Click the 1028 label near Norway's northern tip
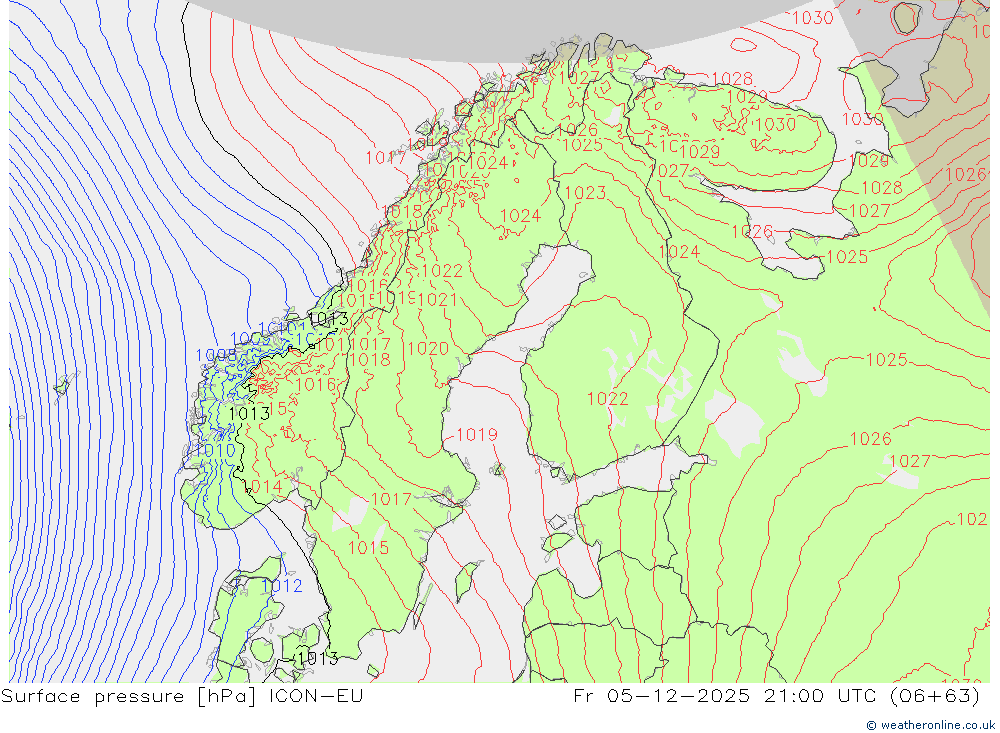 (732, 79)
